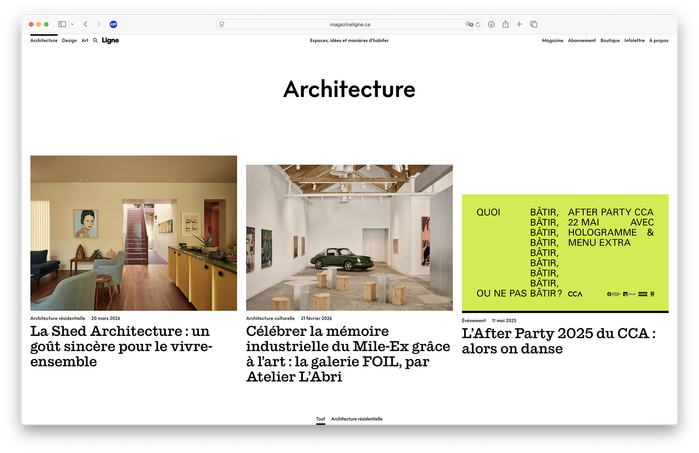Open the FOIL gallery photo
Screen dimensions: 699x453
(x=349, y=237)
